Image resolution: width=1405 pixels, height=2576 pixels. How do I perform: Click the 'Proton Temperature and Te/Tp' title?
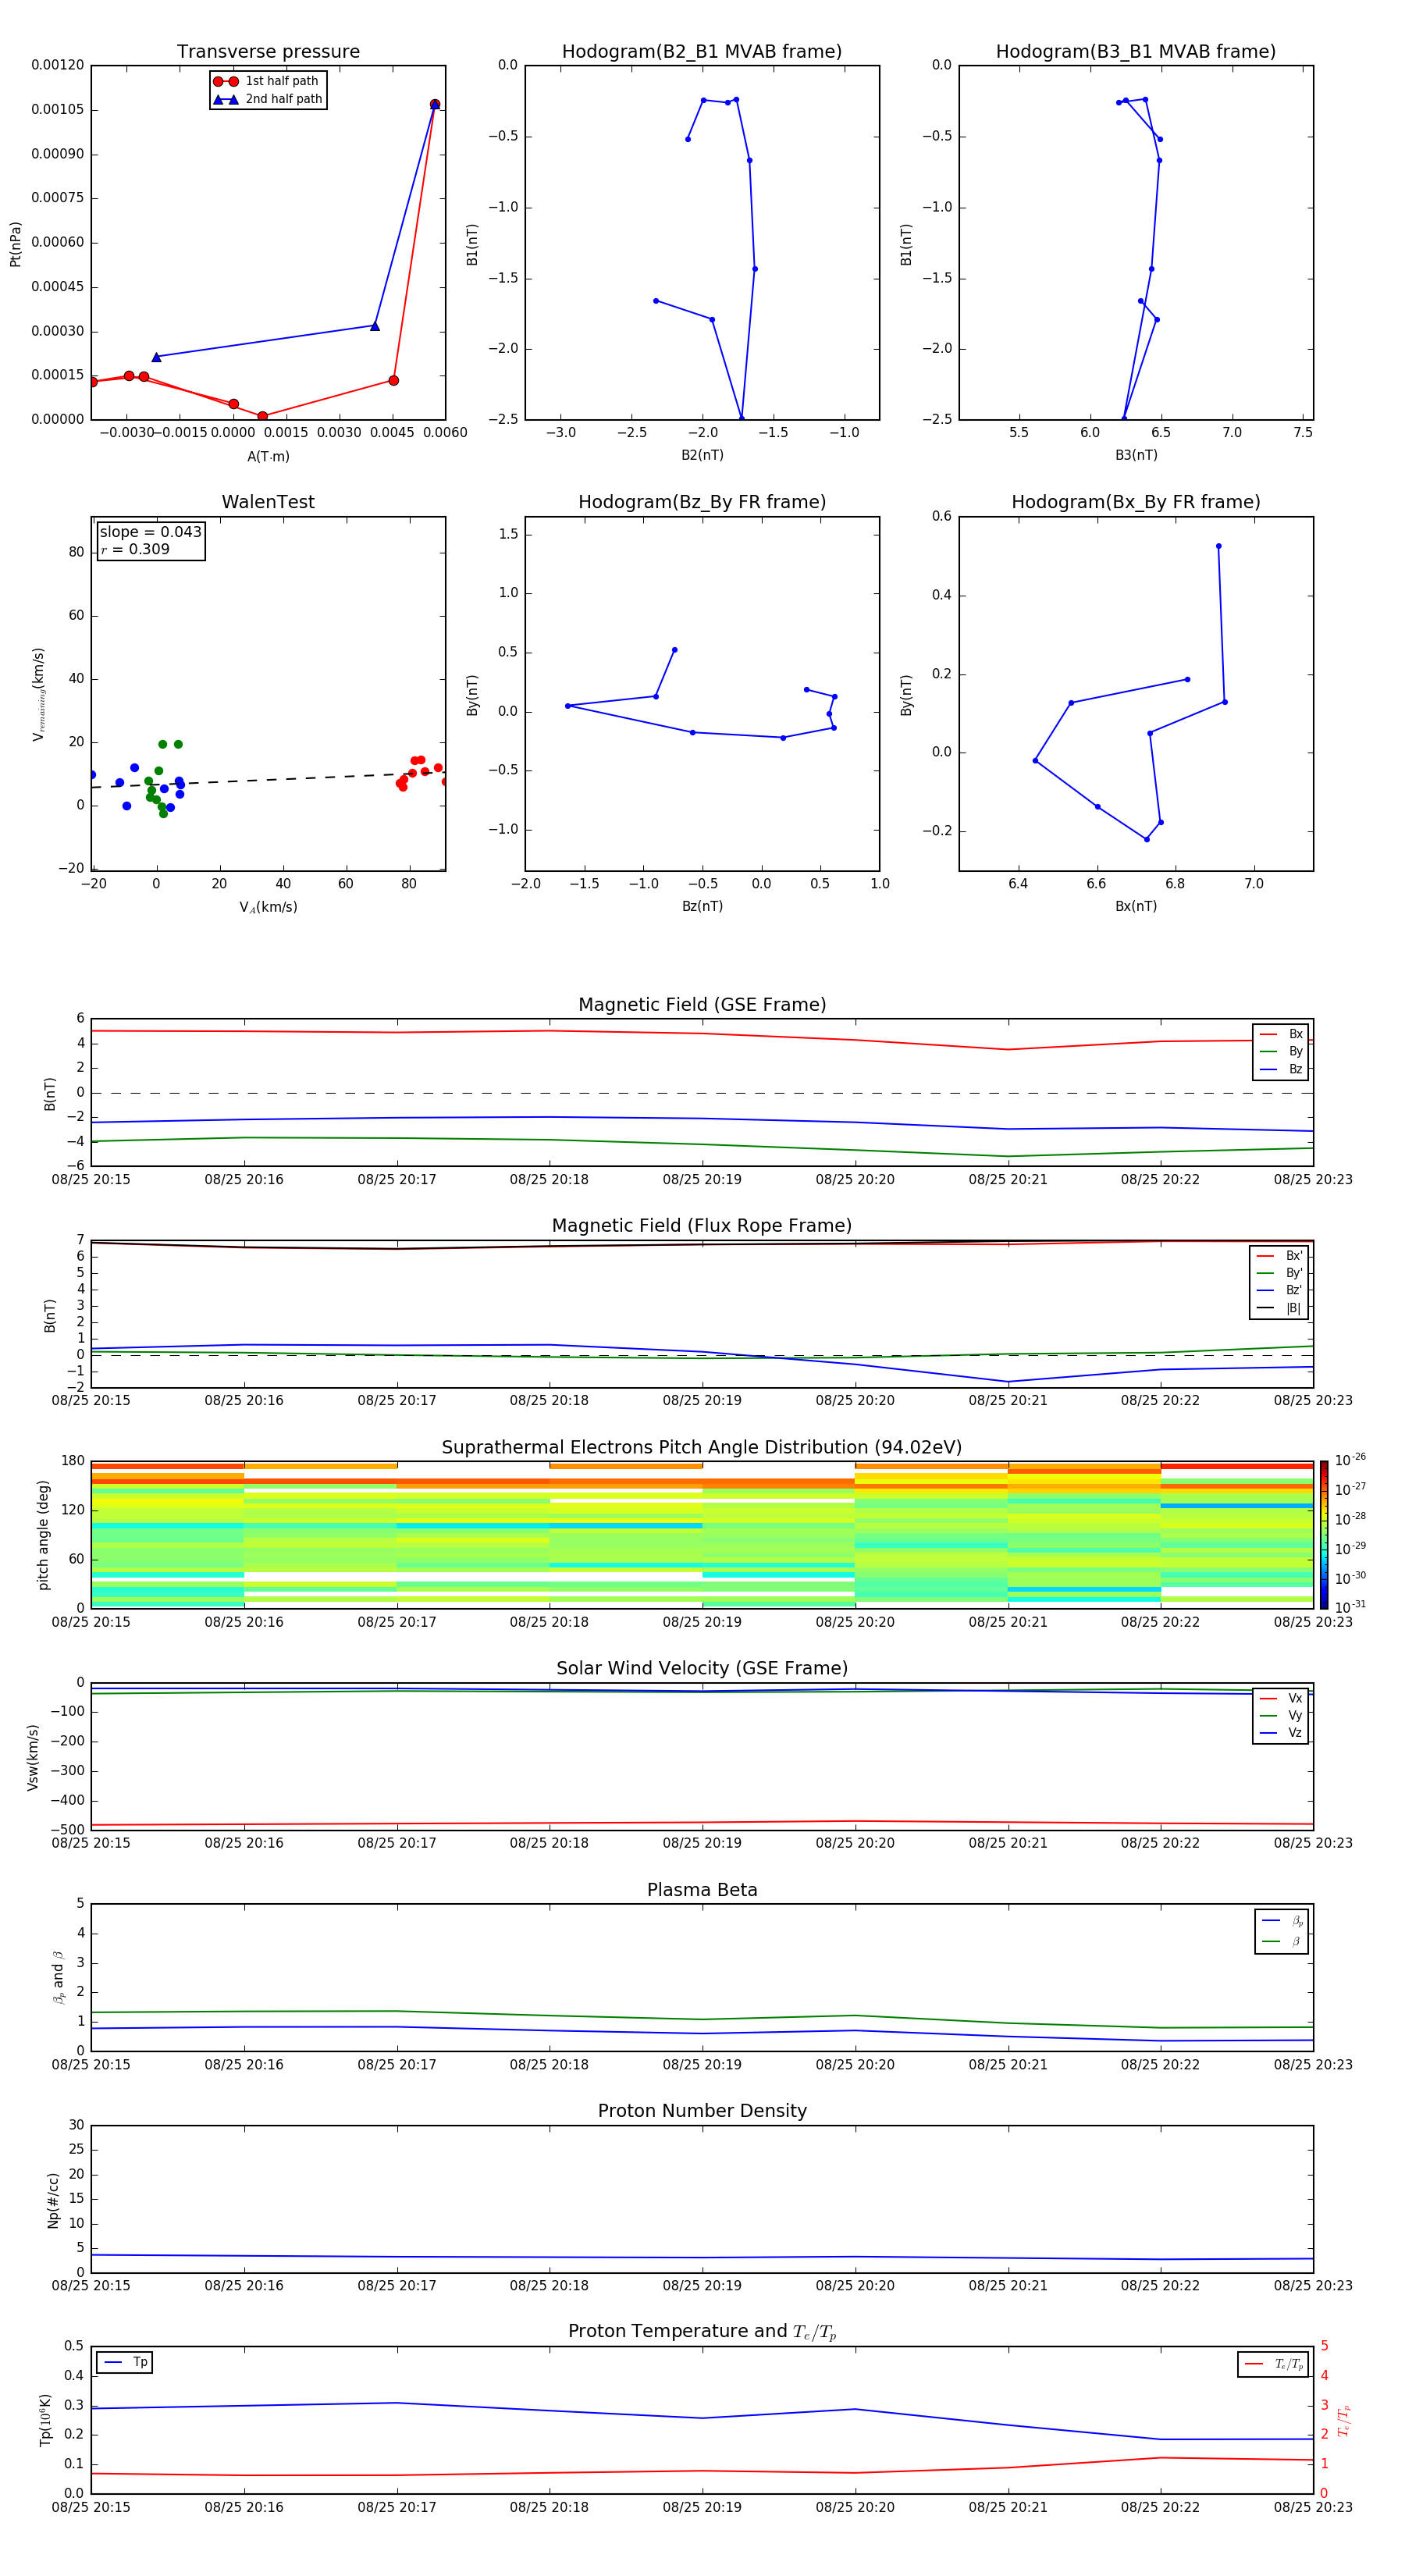click(702, 2332)
